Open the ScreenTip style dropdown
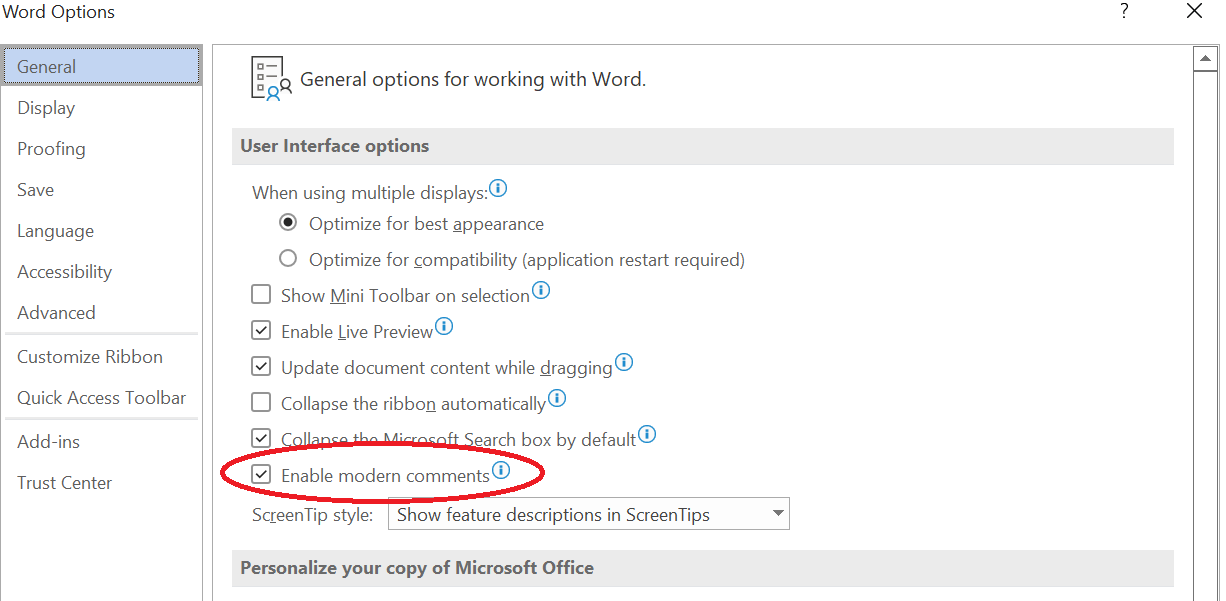This screenshot has width=1226, height=601. (x=591, y=515)
